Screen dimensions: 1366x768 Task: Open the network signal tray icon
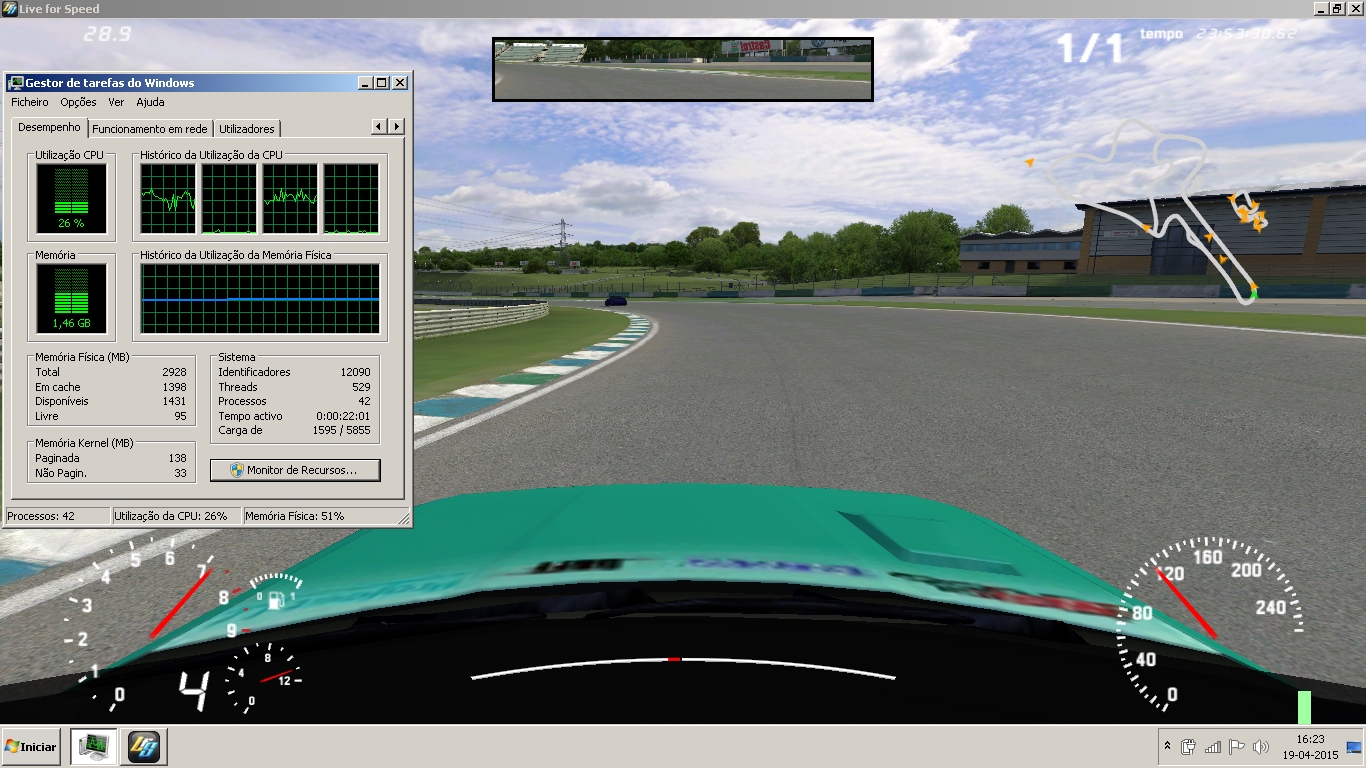pos(1213,747)
